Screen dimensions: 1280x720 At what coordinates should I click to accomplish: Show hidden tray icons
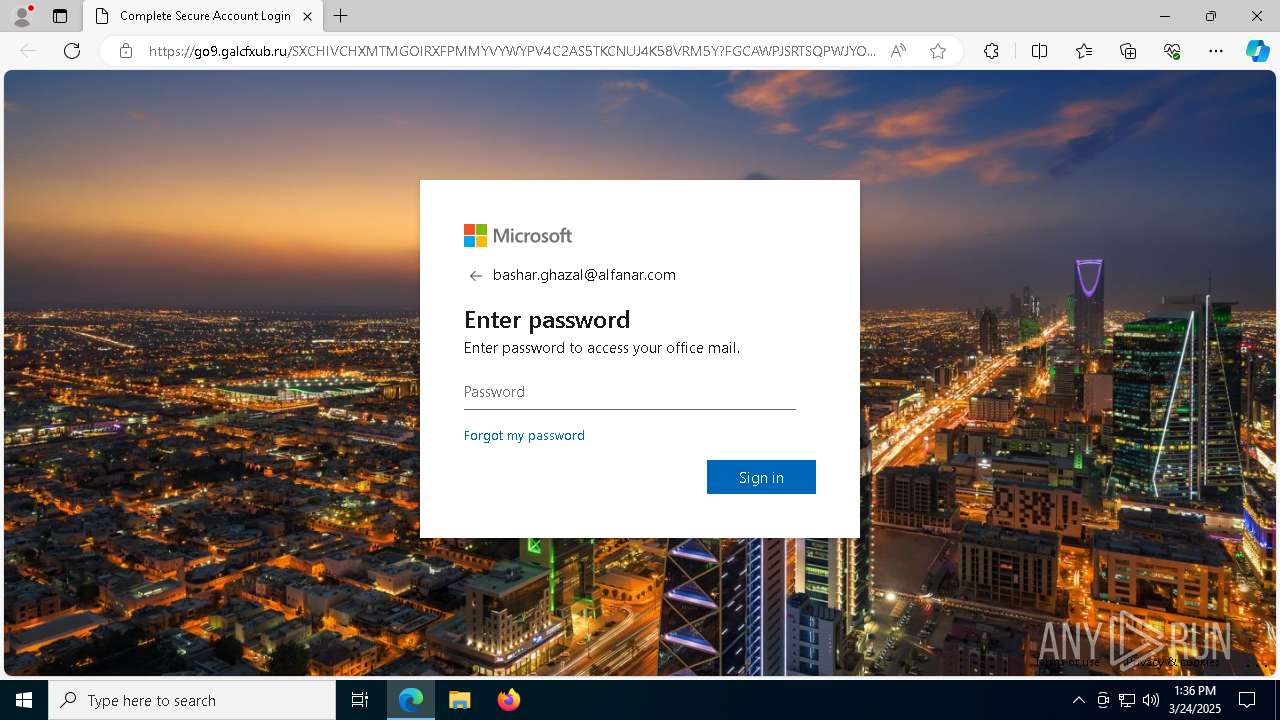(1078, 700)
